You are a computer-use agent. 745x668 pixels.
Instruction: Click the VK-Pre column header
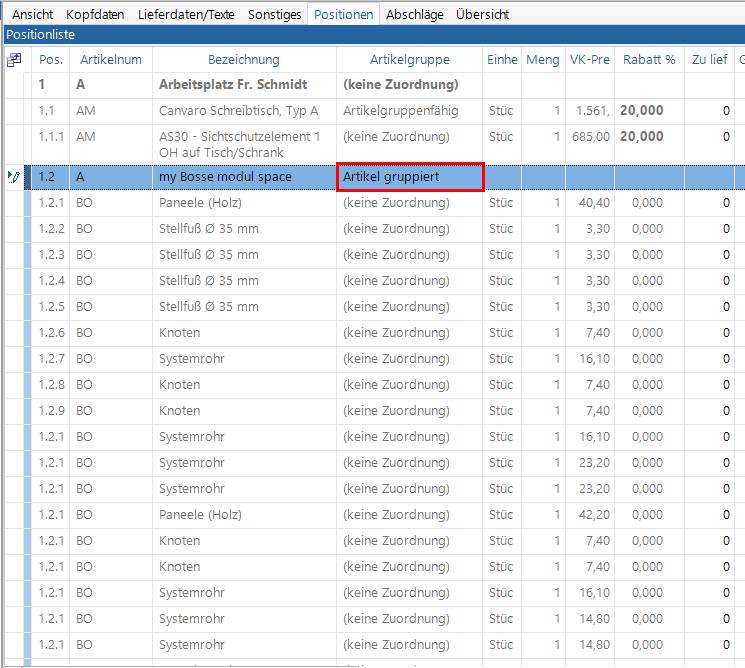coord(589,60)
